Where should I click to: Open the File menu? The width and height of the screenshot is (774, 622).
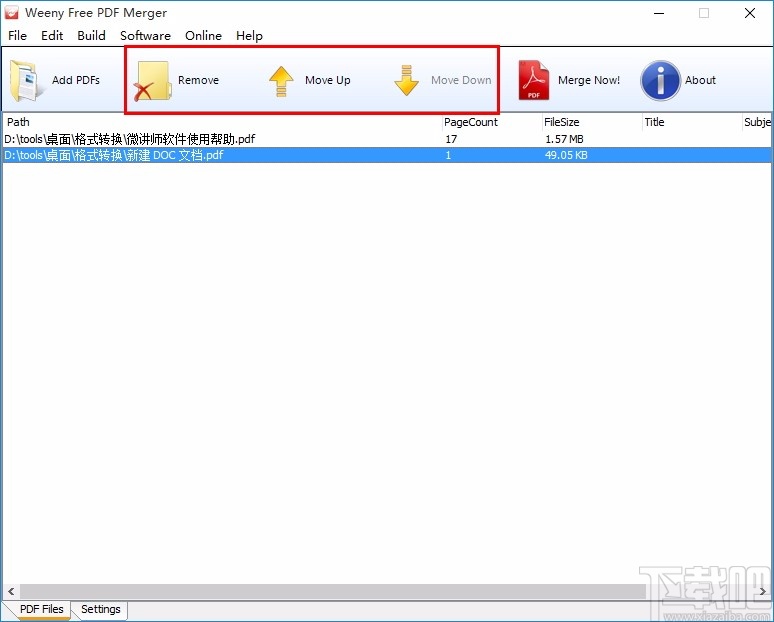[17, 36]
